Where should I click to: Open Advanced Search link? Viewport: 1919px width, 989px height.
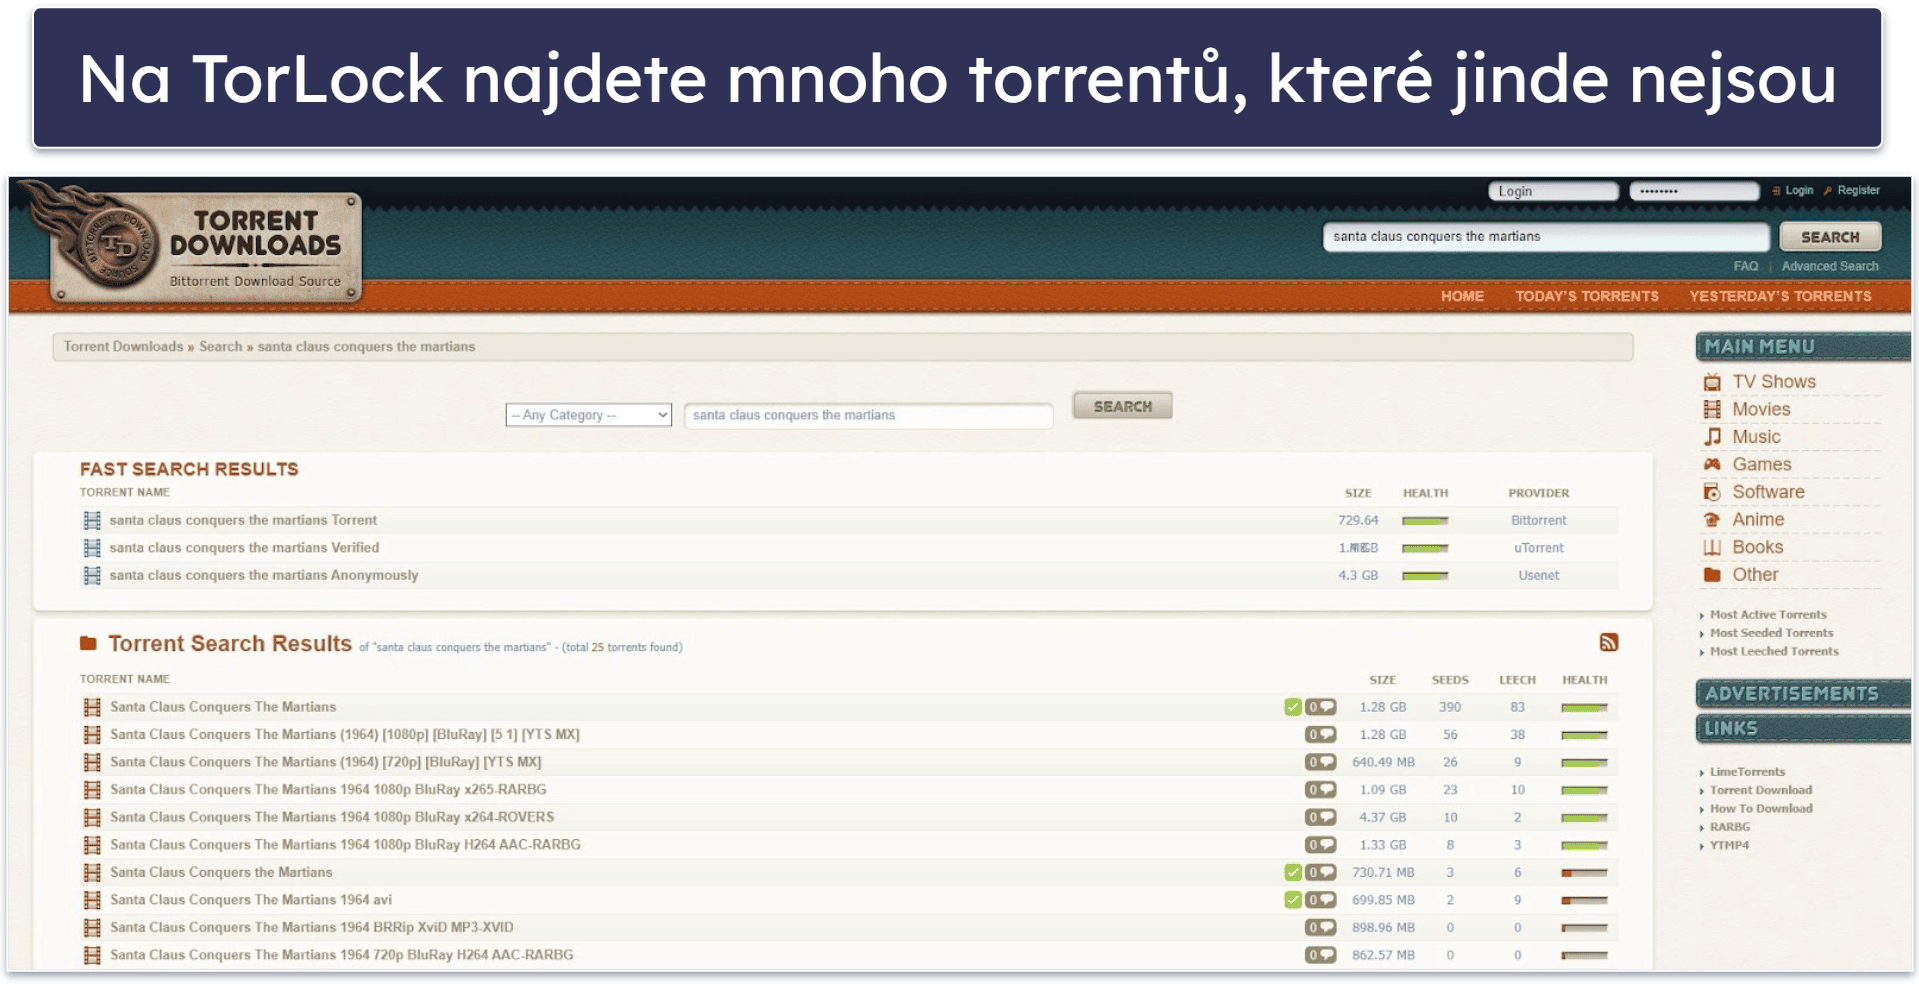(1829, 266)
